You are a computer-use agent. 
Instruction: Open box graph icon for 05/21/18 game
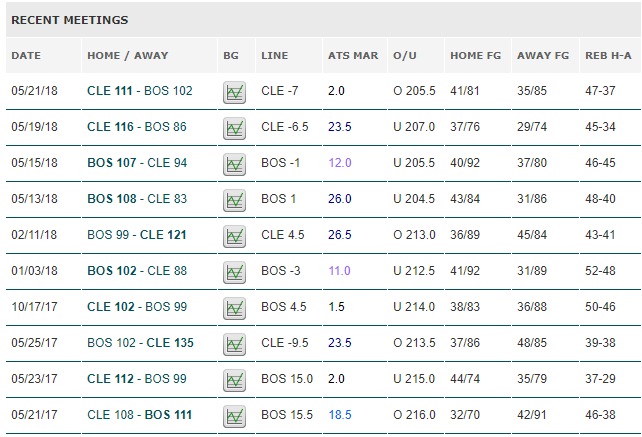coord(234,92)
